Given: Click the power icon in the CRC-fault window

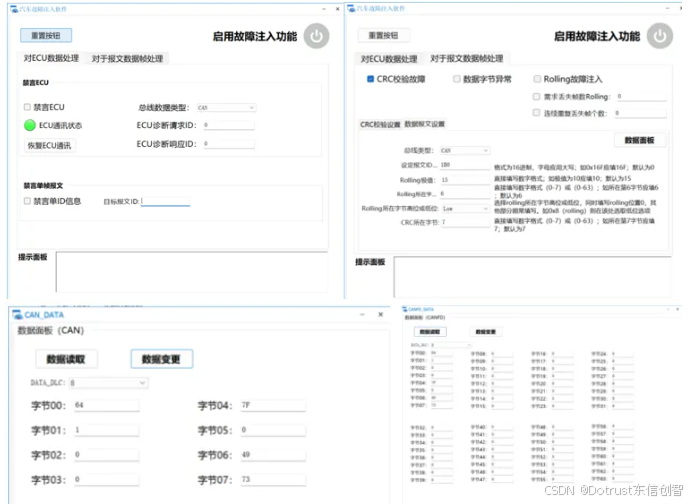Looking at the screenshot, I should (659, 36).
